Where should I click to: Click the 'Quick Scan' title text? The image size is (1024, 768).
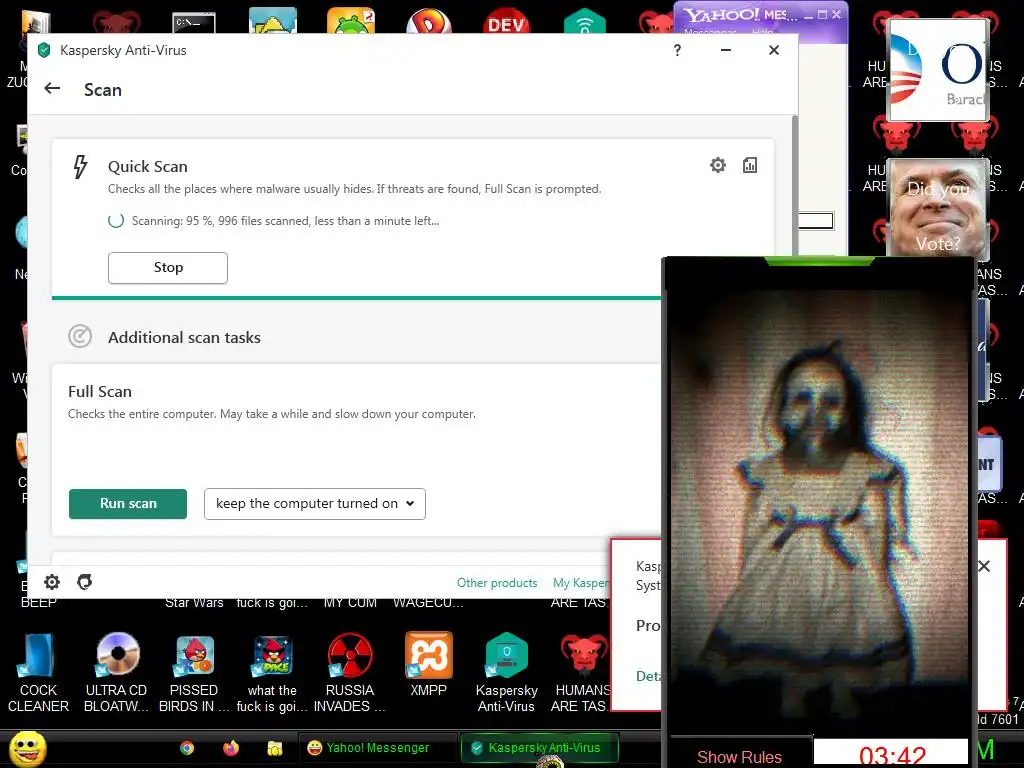[x=148, y=167]
